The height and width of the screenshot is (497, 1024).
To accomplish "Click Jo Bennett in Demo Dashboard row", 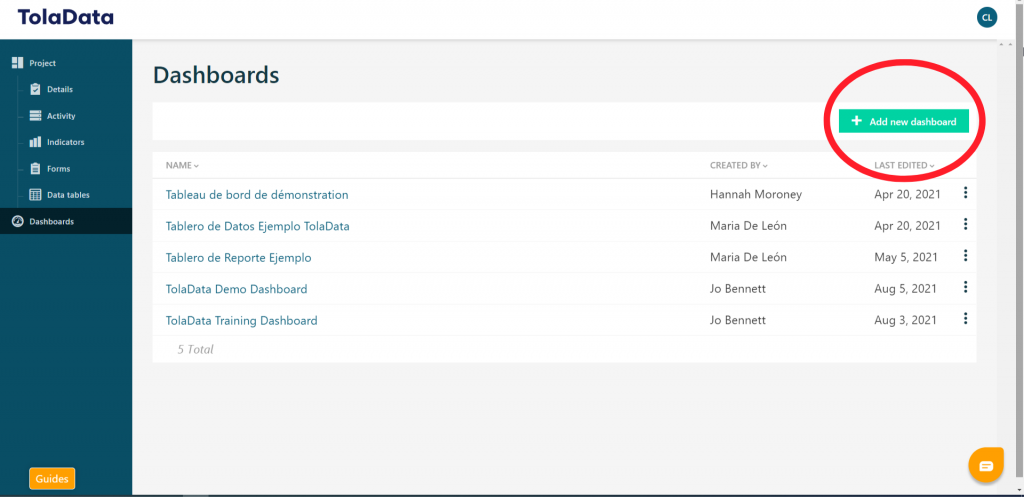I will (x=738, y=289).
